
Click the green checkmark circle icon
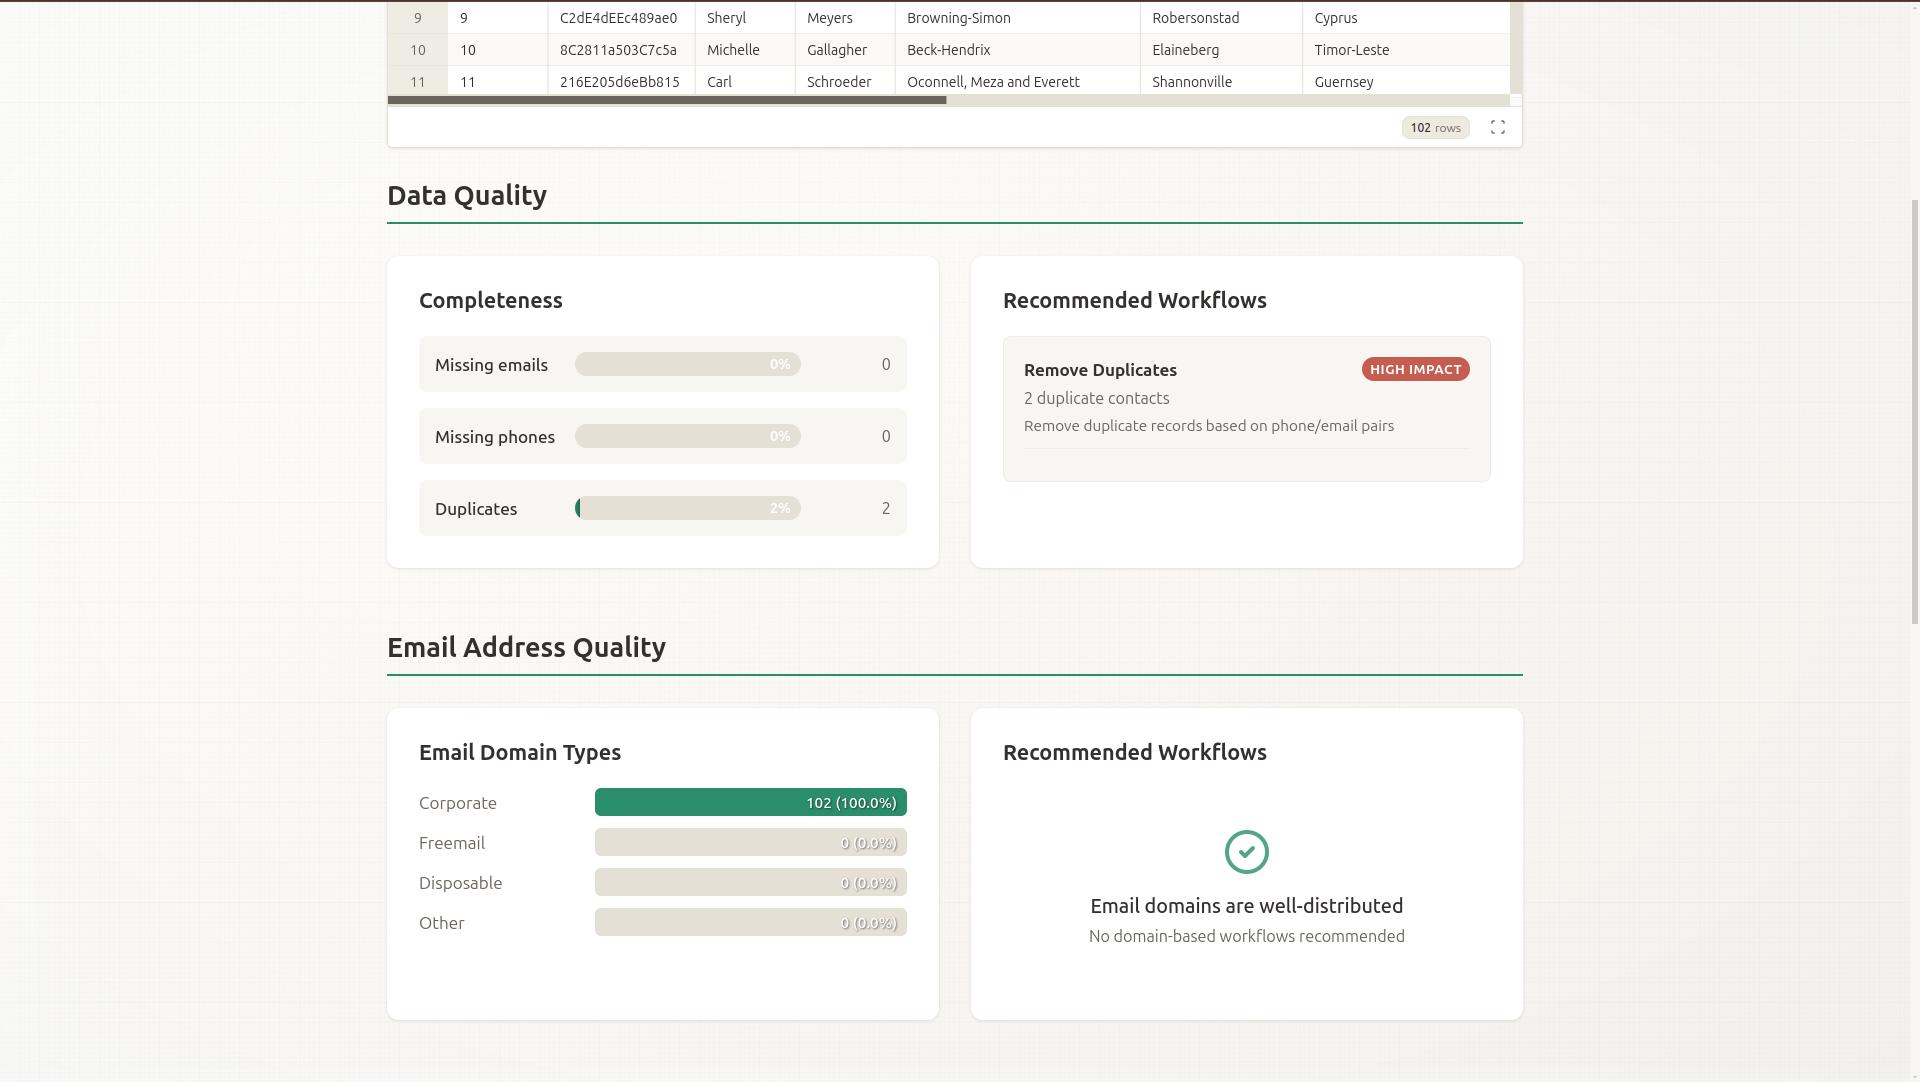click(1246, 852)
